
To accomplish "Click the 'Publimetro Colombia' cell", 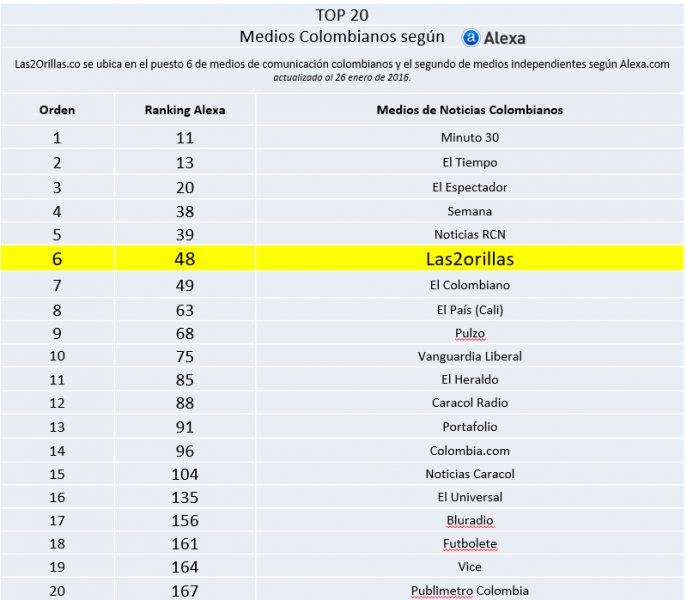I will pos(469,591).
